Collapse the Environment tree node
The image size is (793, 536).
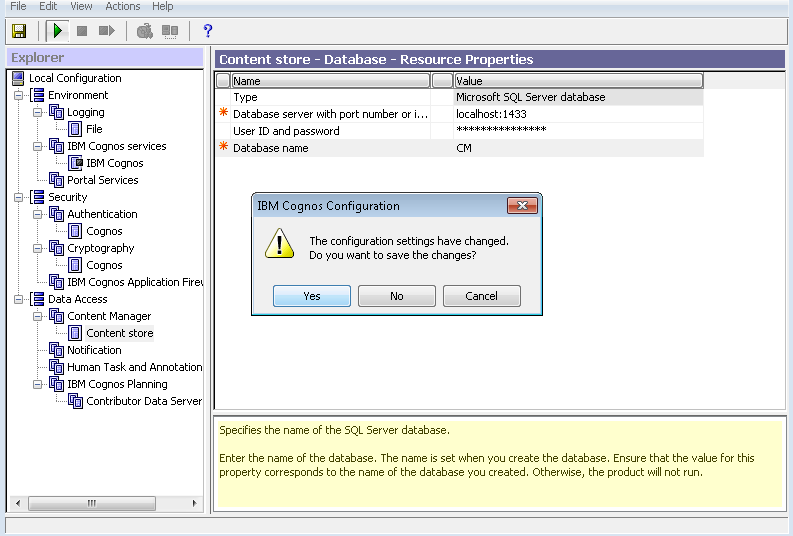point(19,95)
